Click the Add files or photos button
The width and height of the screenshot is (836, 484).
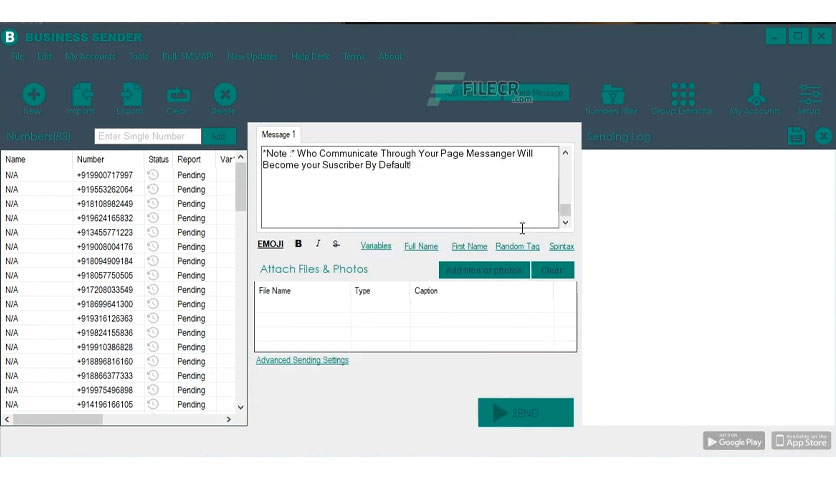pos(484,270)
